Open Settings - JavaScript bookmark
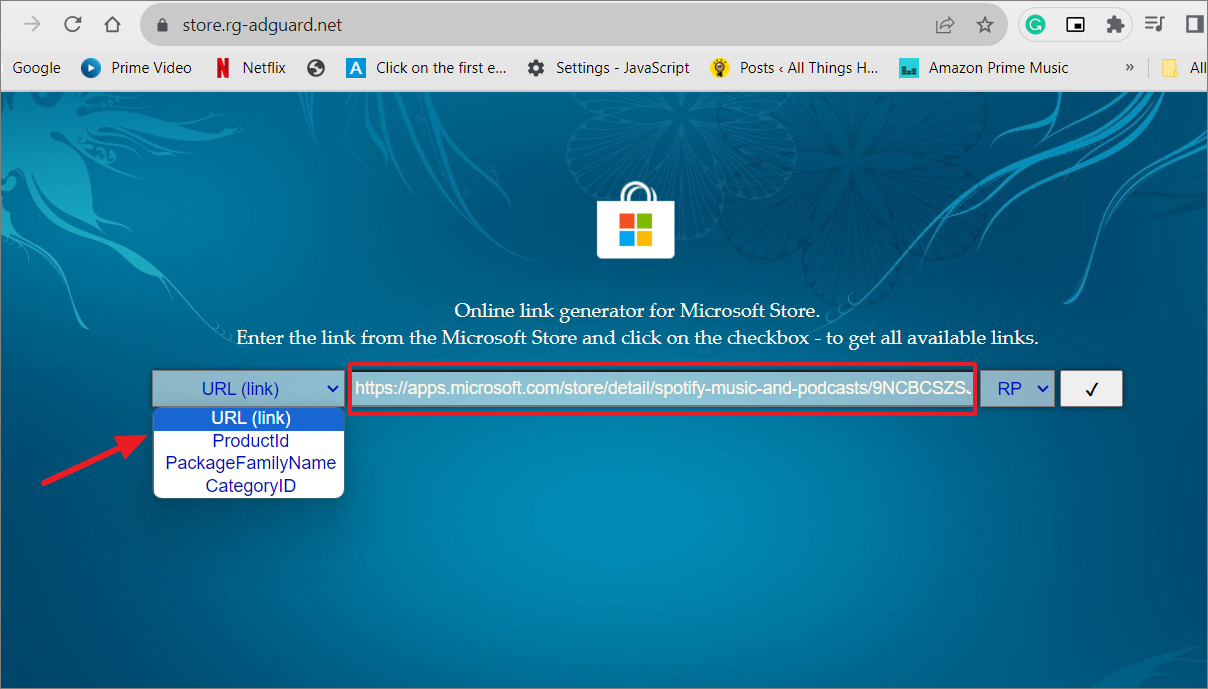The image size is (1208, 689). pyautogui.click(x=608, y=68)
